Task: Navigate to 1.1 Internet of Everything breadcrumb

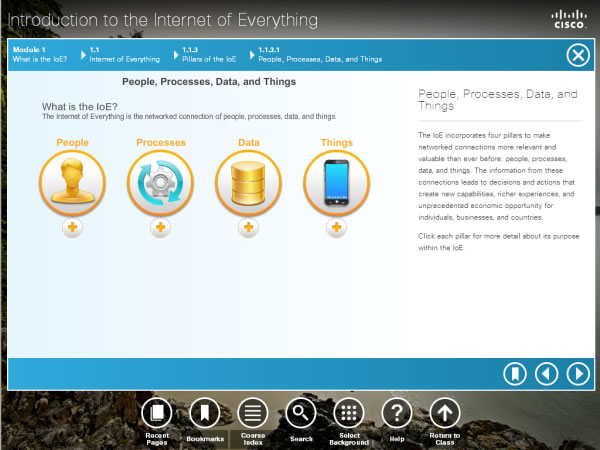Action: pos(124,54)
